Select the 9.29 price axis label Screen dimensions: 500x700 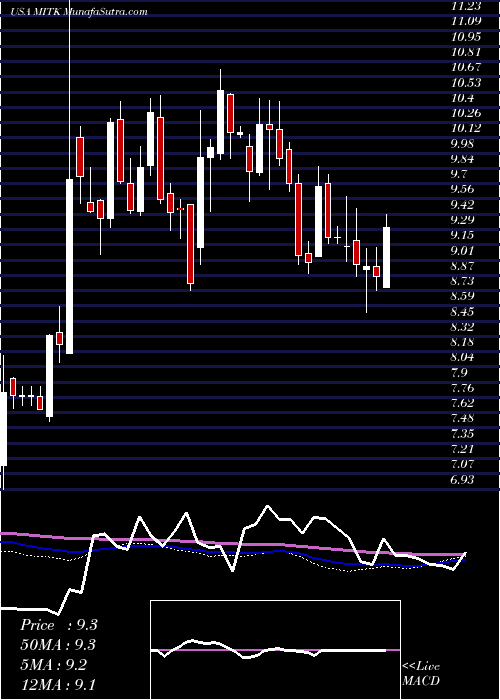(463, 220)
